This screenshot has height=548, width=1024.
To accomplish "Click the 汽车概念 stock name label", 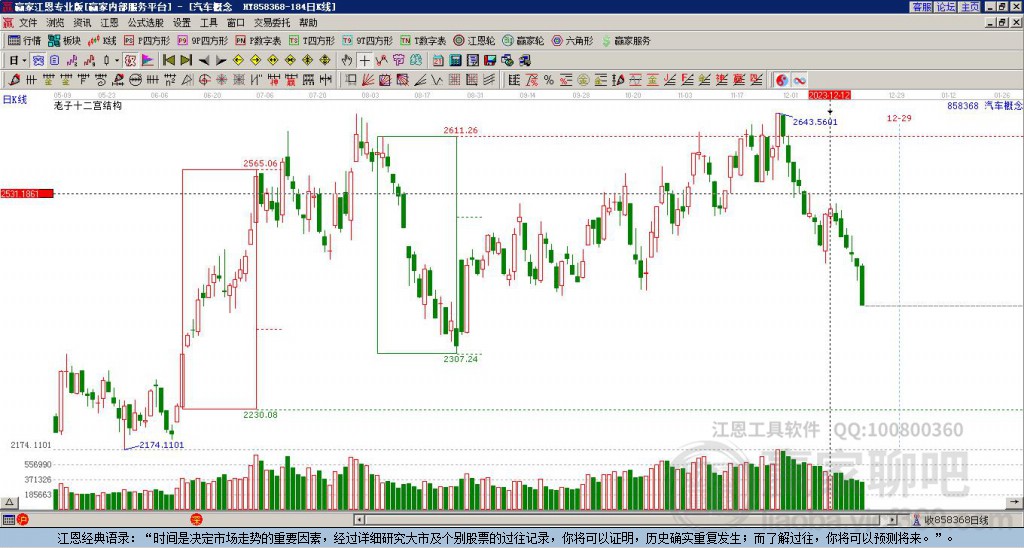I will point(1003,105).
